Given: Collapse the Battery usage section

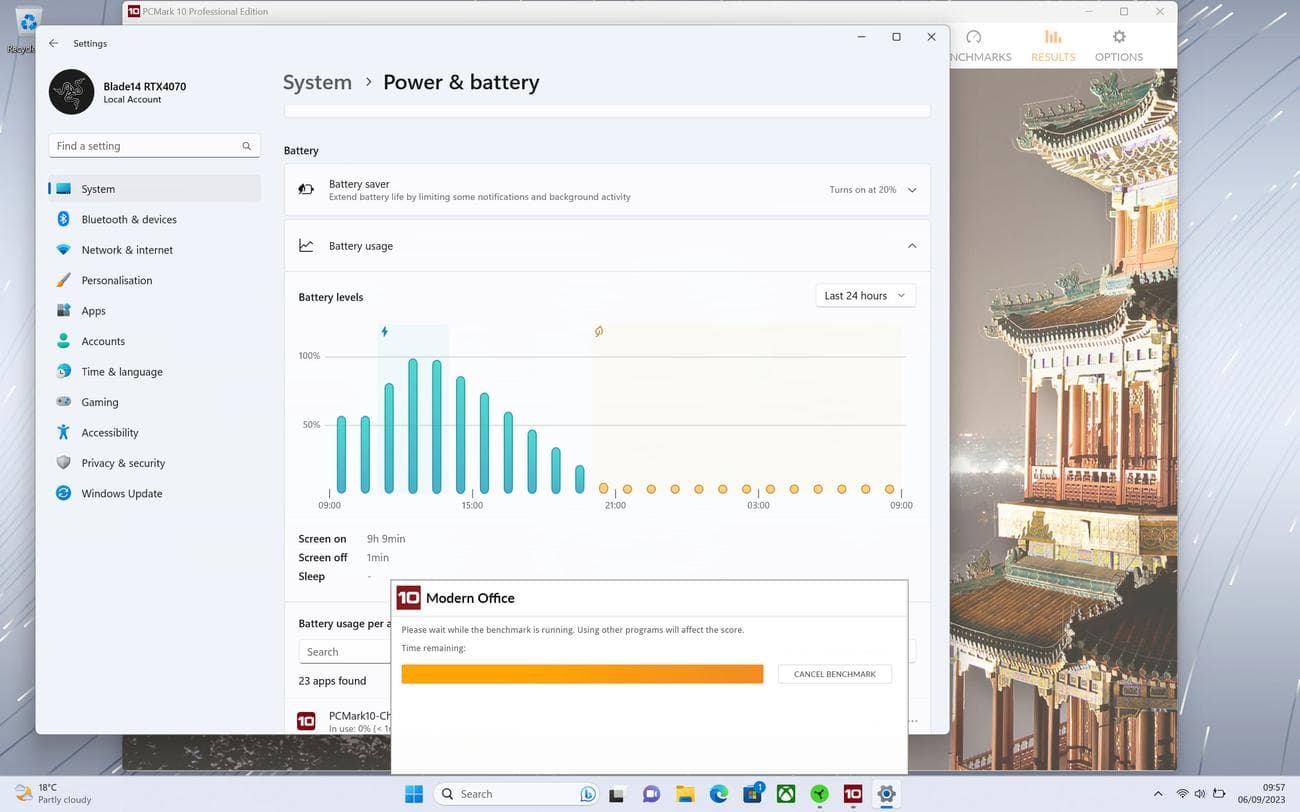Looking at the screenshot, I should tap(911, 246).
